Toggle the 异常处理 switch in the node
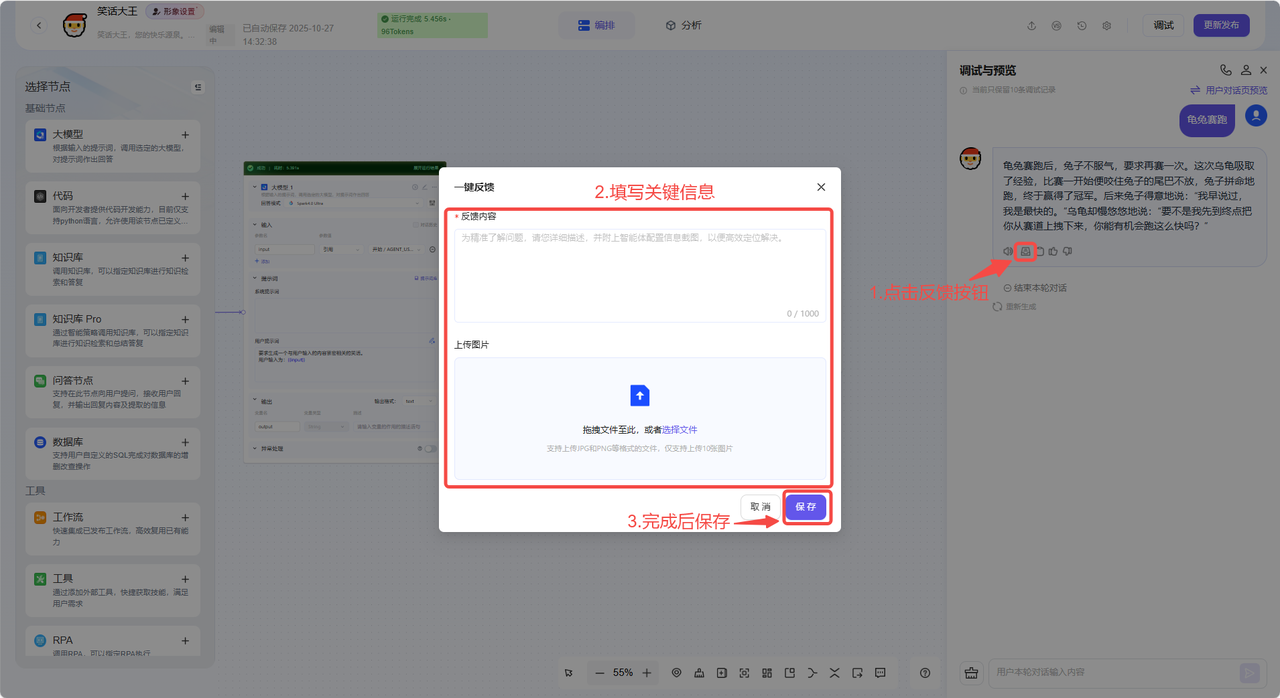This screenshot has width=1280, height=698. [x=429, y=449]
